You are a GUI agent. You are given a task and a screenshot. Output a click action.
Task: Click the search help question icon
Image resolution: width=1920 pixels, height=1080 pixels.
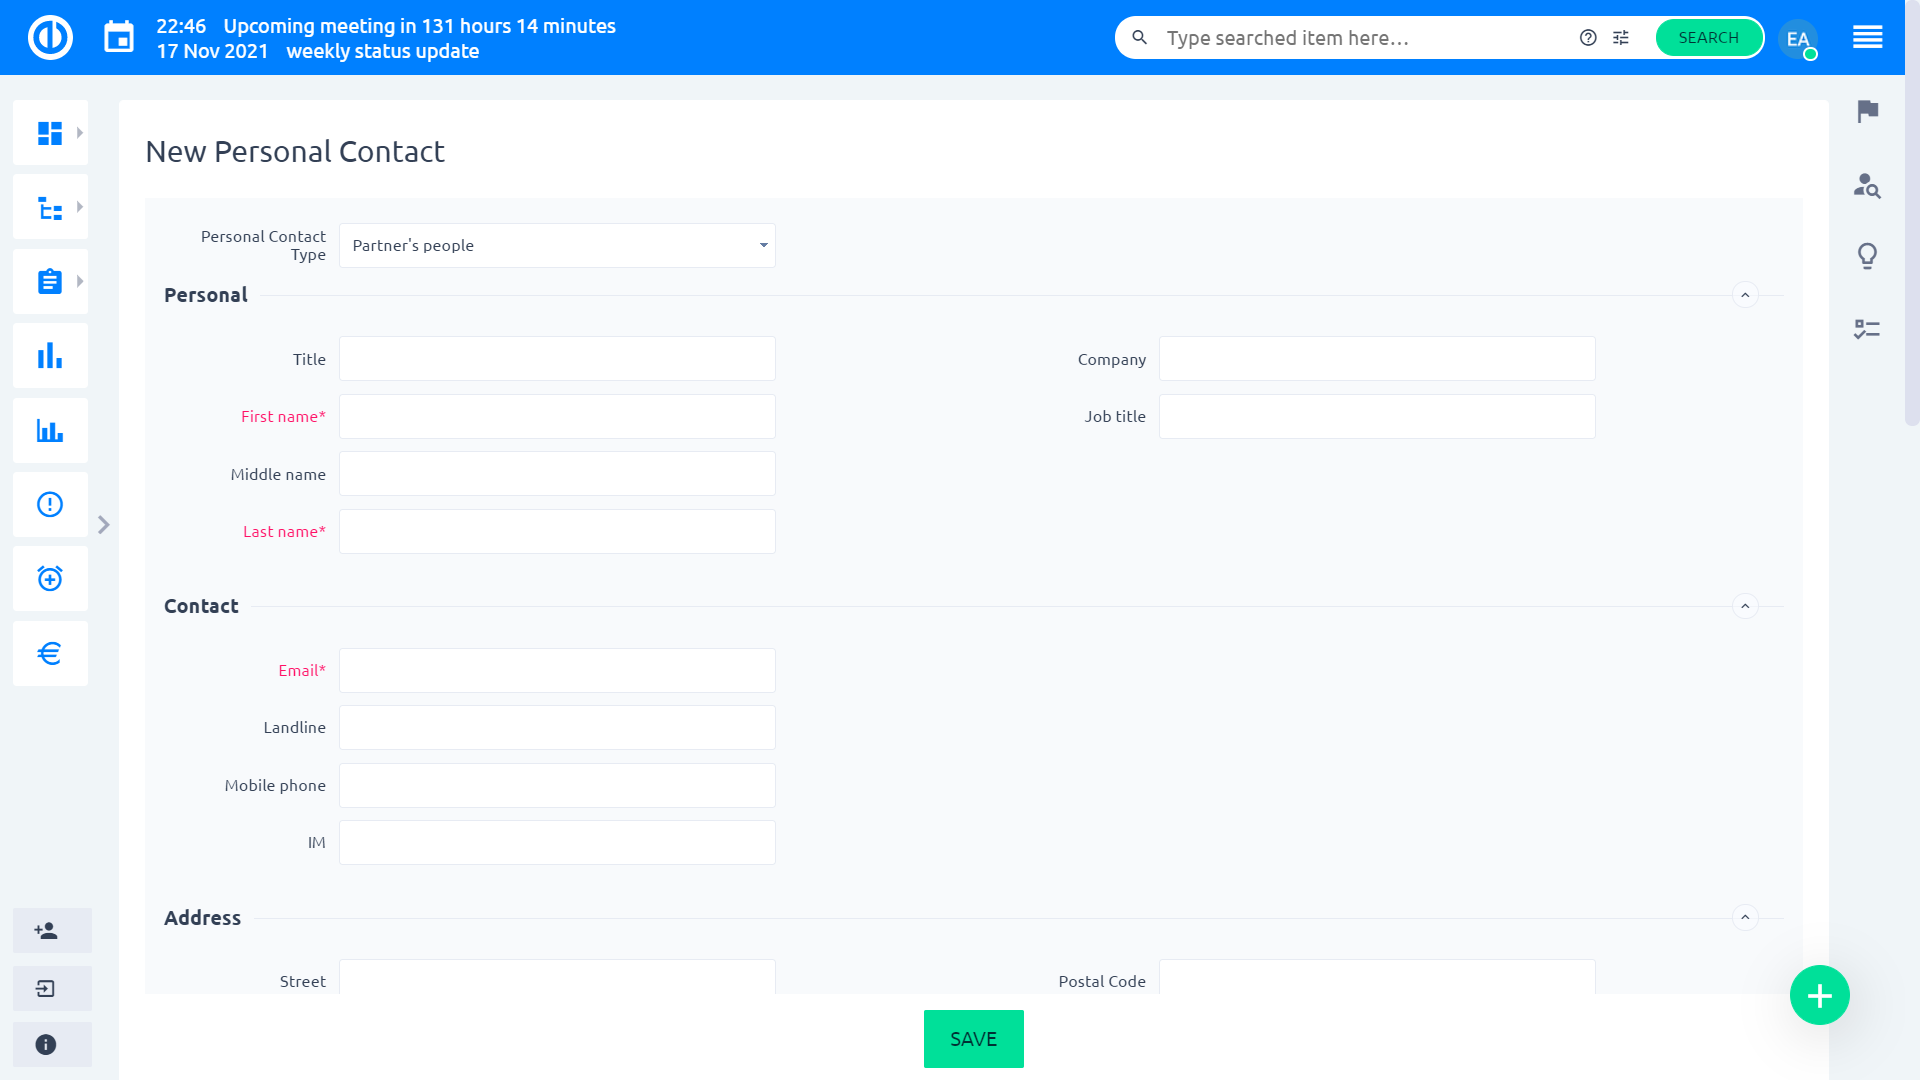click(1588, 38)
